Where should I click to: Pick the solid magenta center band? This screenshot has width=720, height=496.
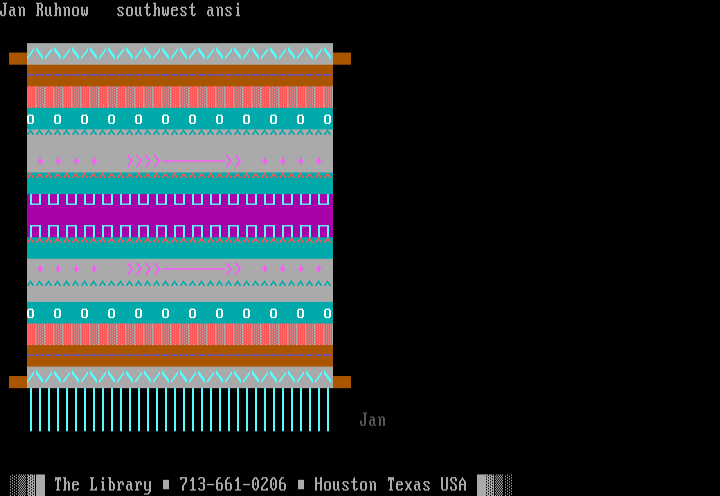[x=180, y=214]
